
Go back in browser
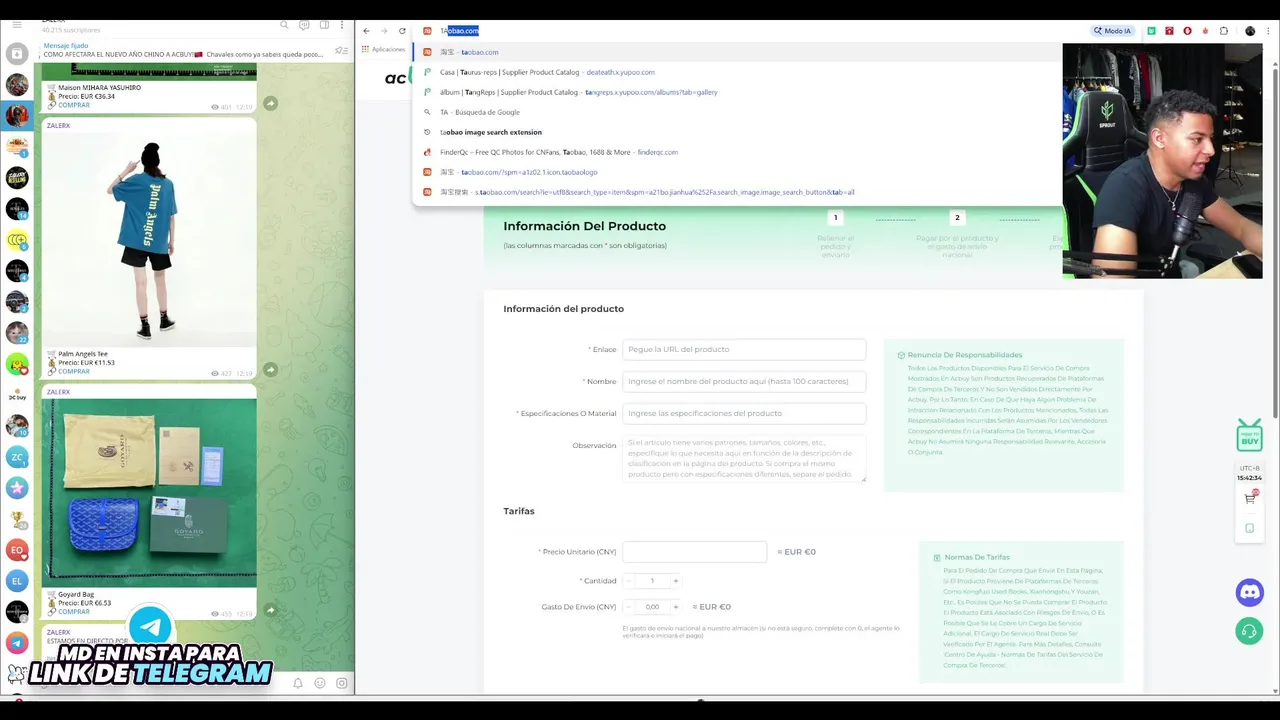click(x=366, y=31)
